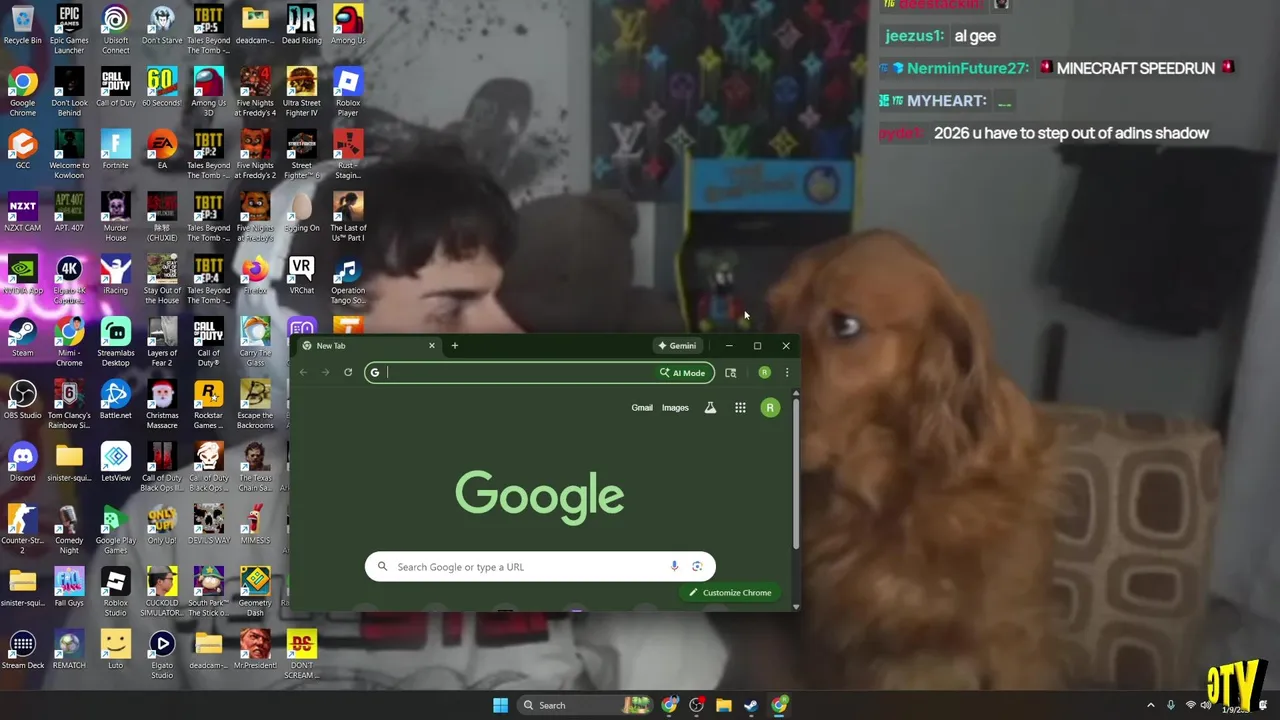The width and height of the screenshot is (1280, 720).
Task: Select the Tales Beyond The Tomb EP:5 icon
Action: pos(208,30)
